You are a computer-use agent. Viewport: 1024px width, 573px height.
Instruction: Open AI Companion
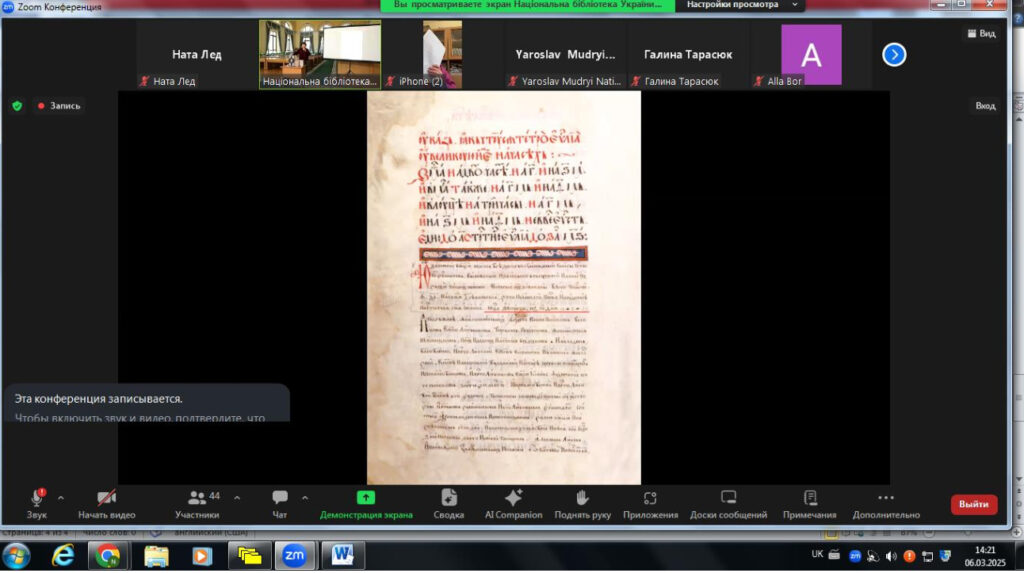click(513, 504)
